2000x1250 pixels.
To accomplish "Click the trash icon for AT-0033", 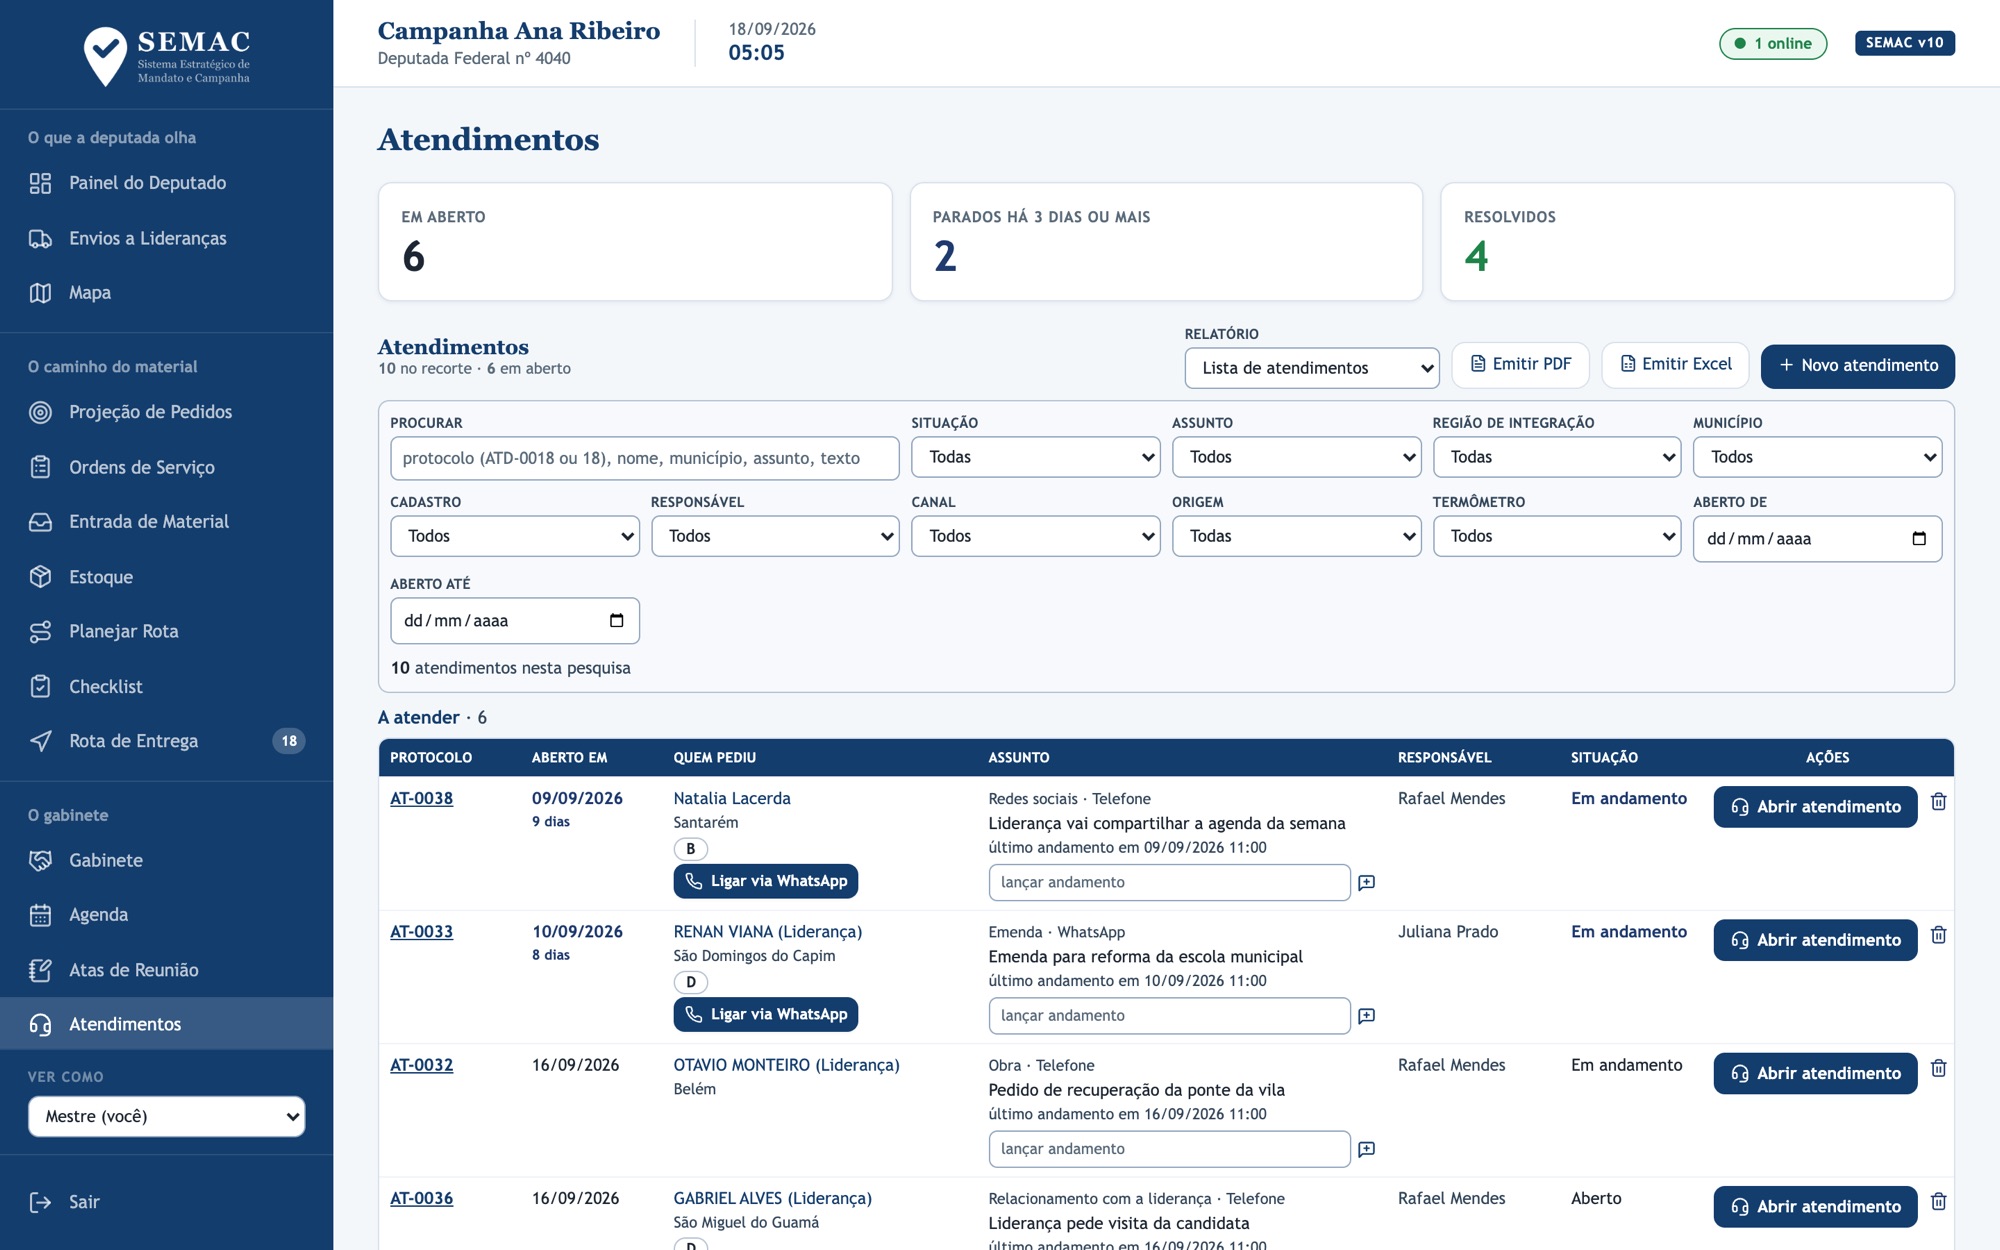I will (x=1938, y=935).
